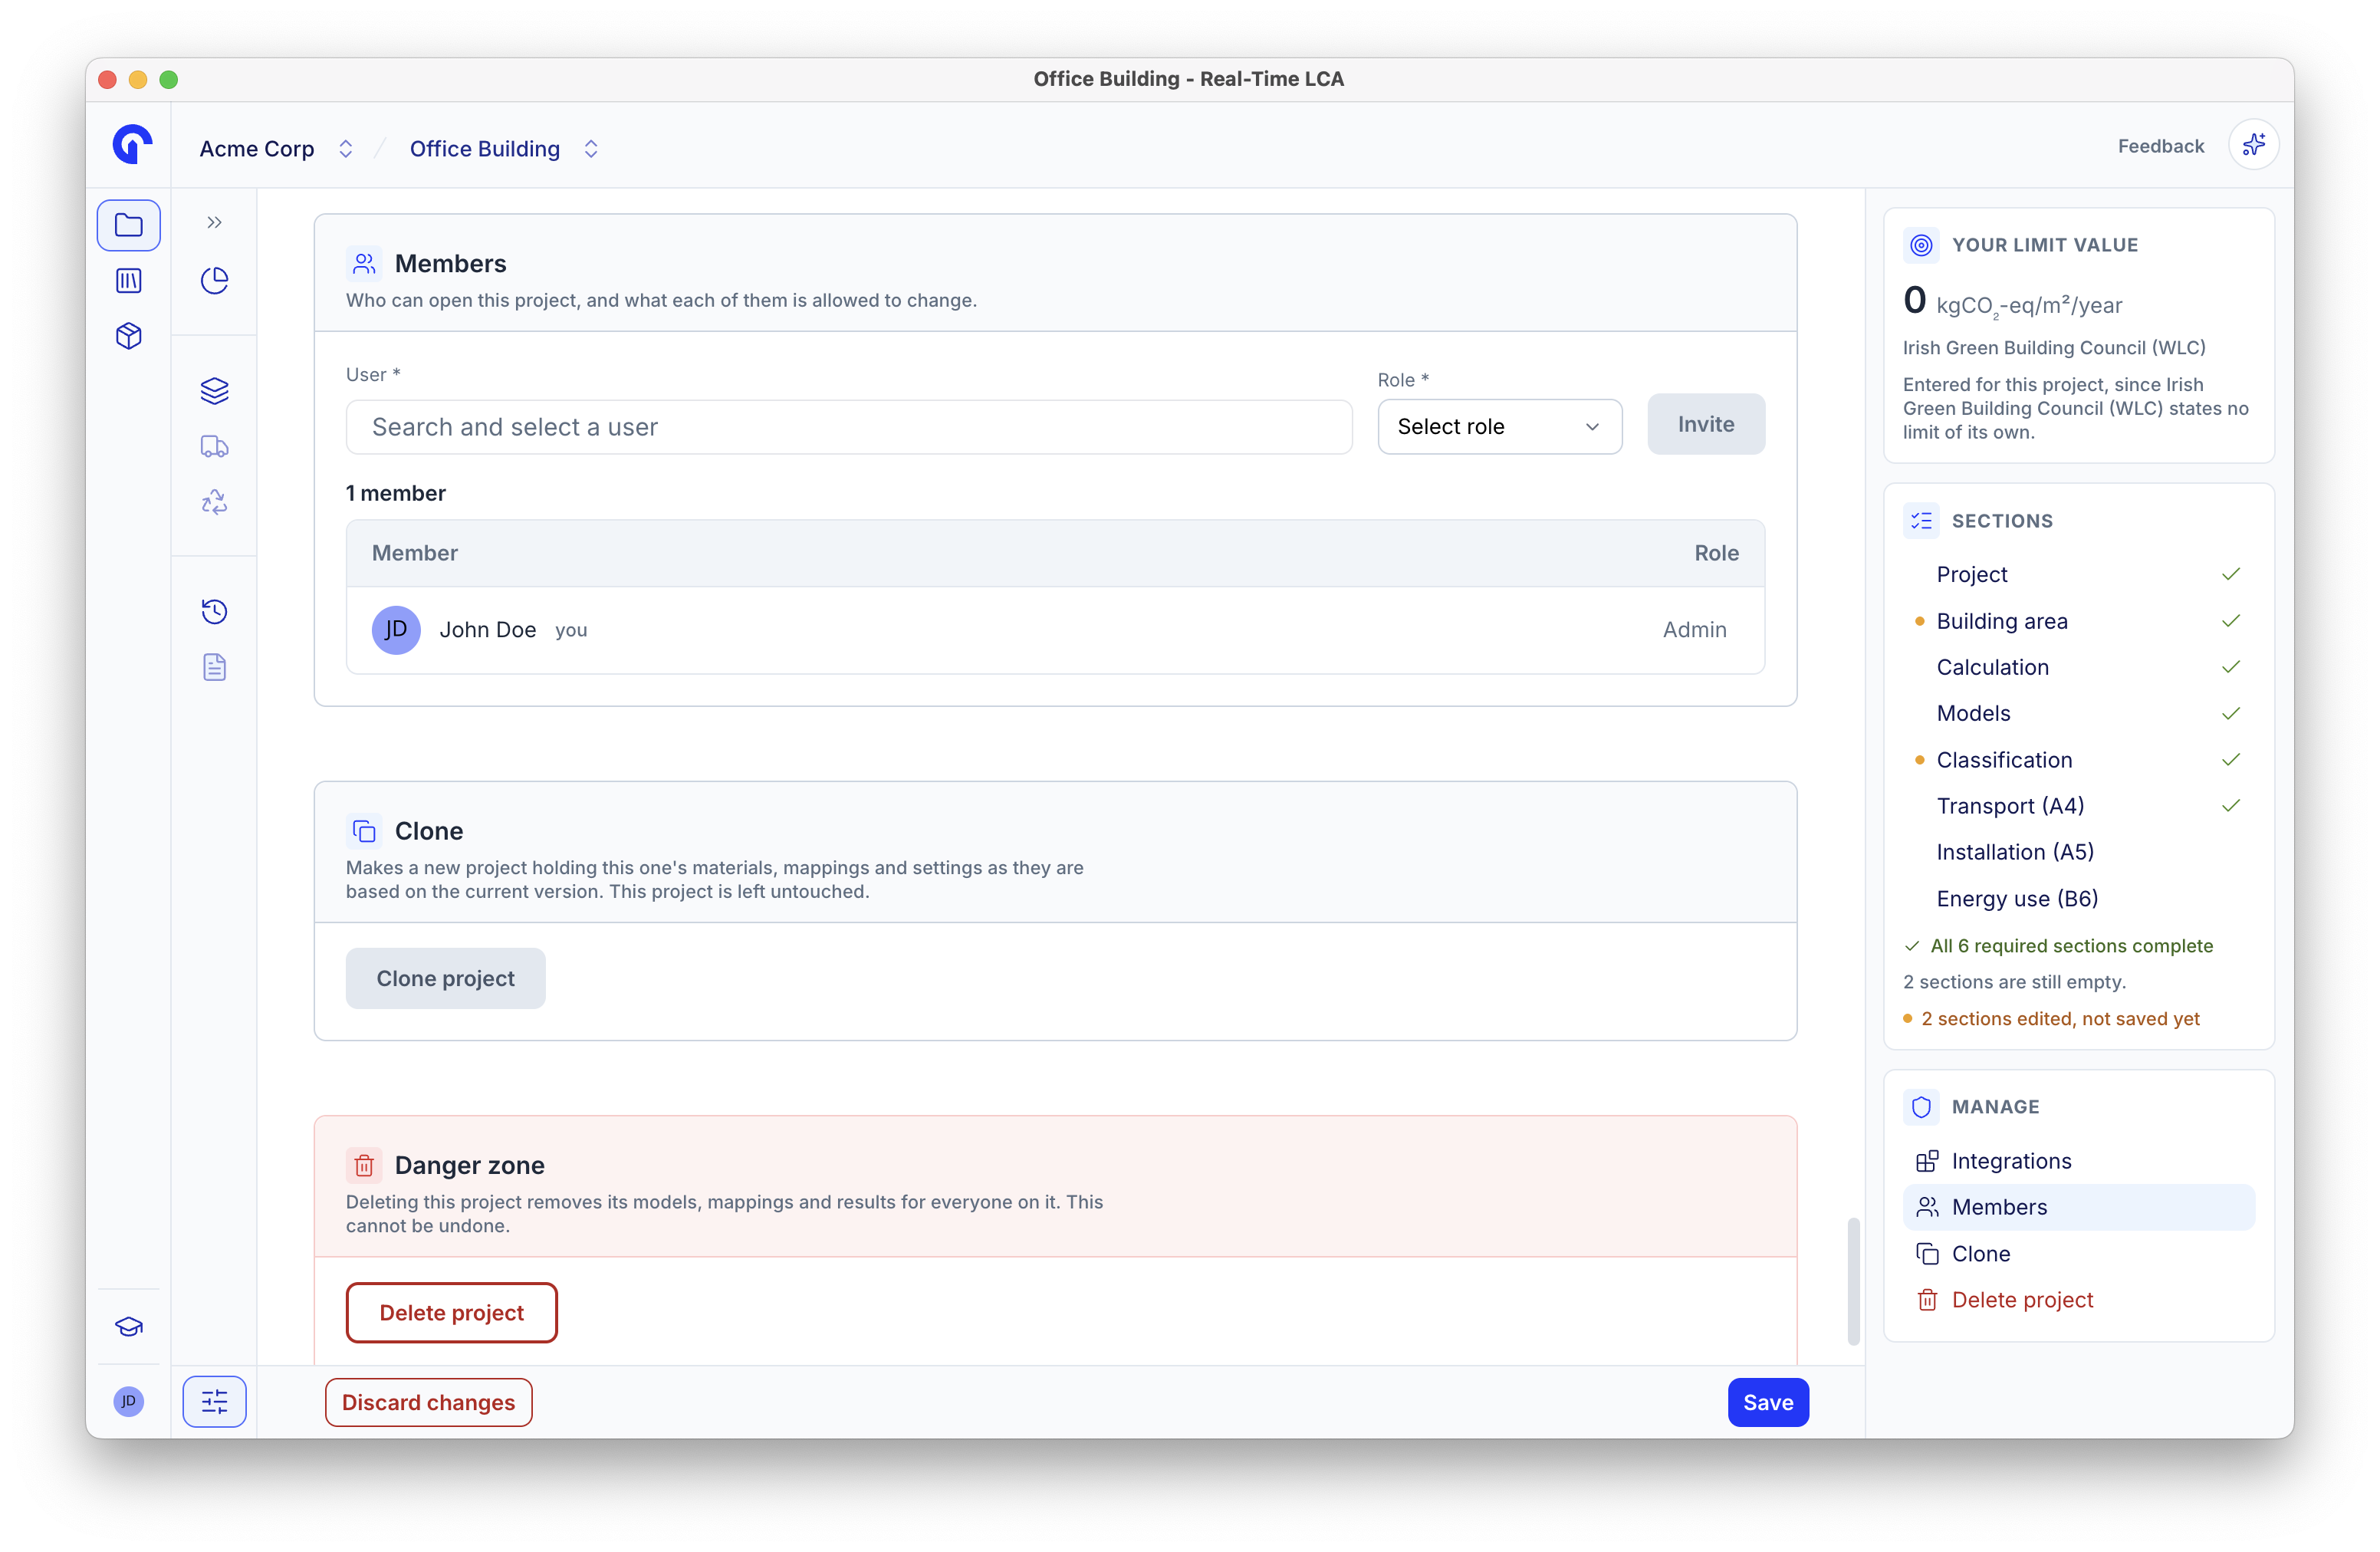The image size is (2380, 1552).
Task: Open the recycle icon in sidebar
Action: click(x=214, y=502)
